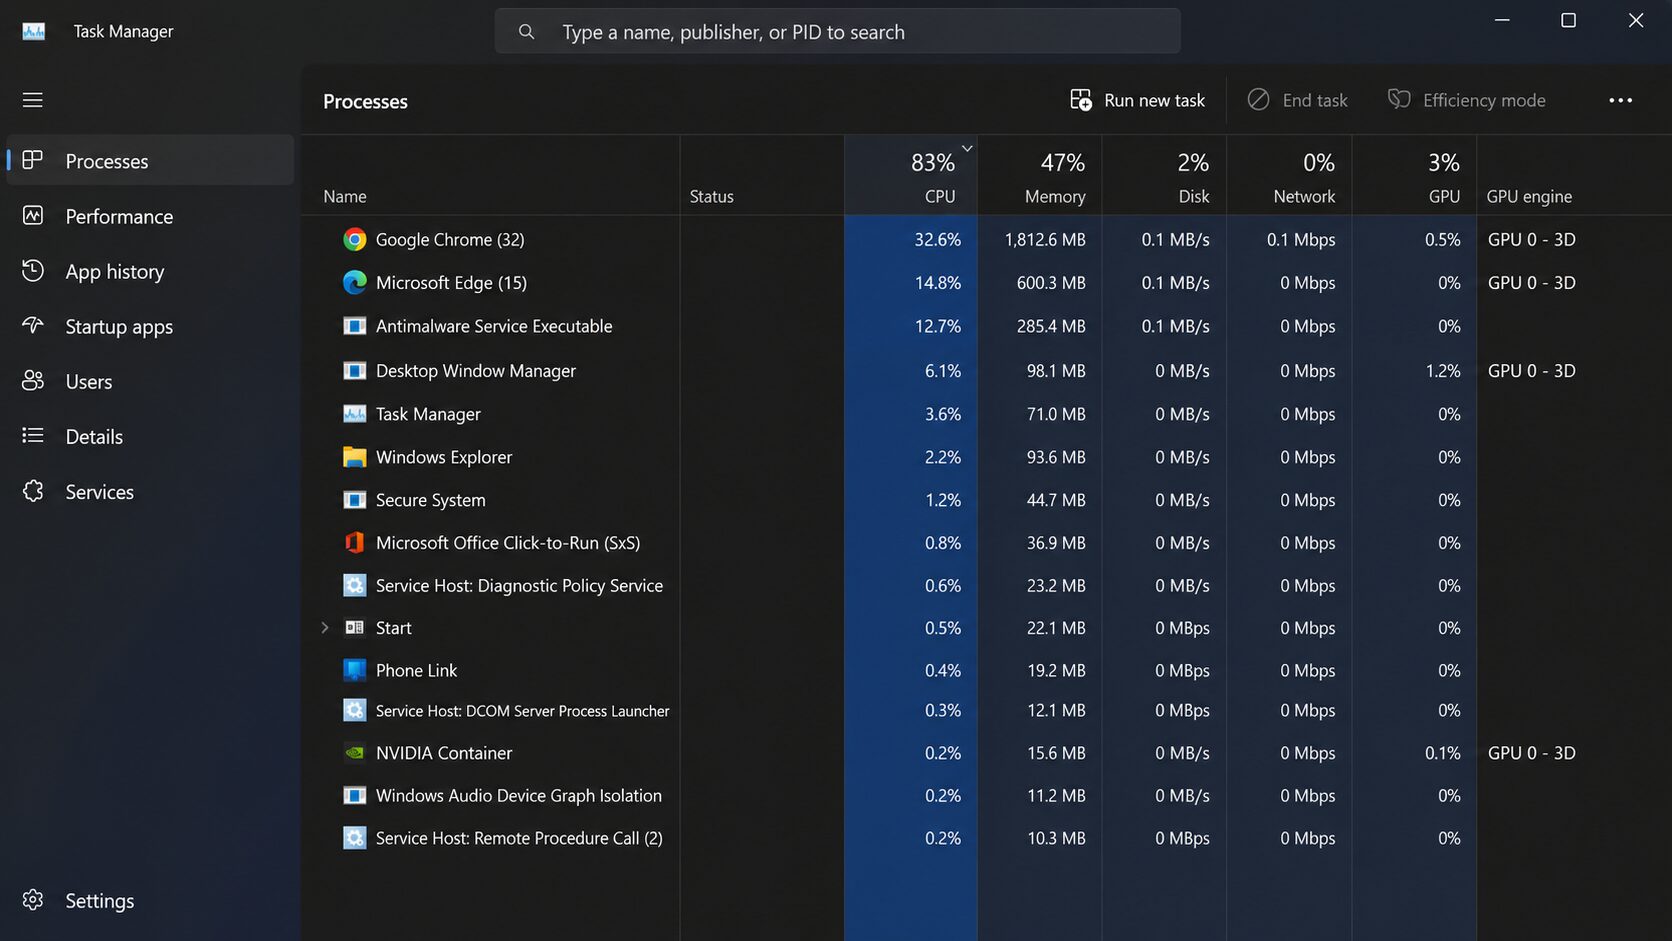
Task: Select Windows Audio Device Graph Isolation row
Action: click(986, 796)
